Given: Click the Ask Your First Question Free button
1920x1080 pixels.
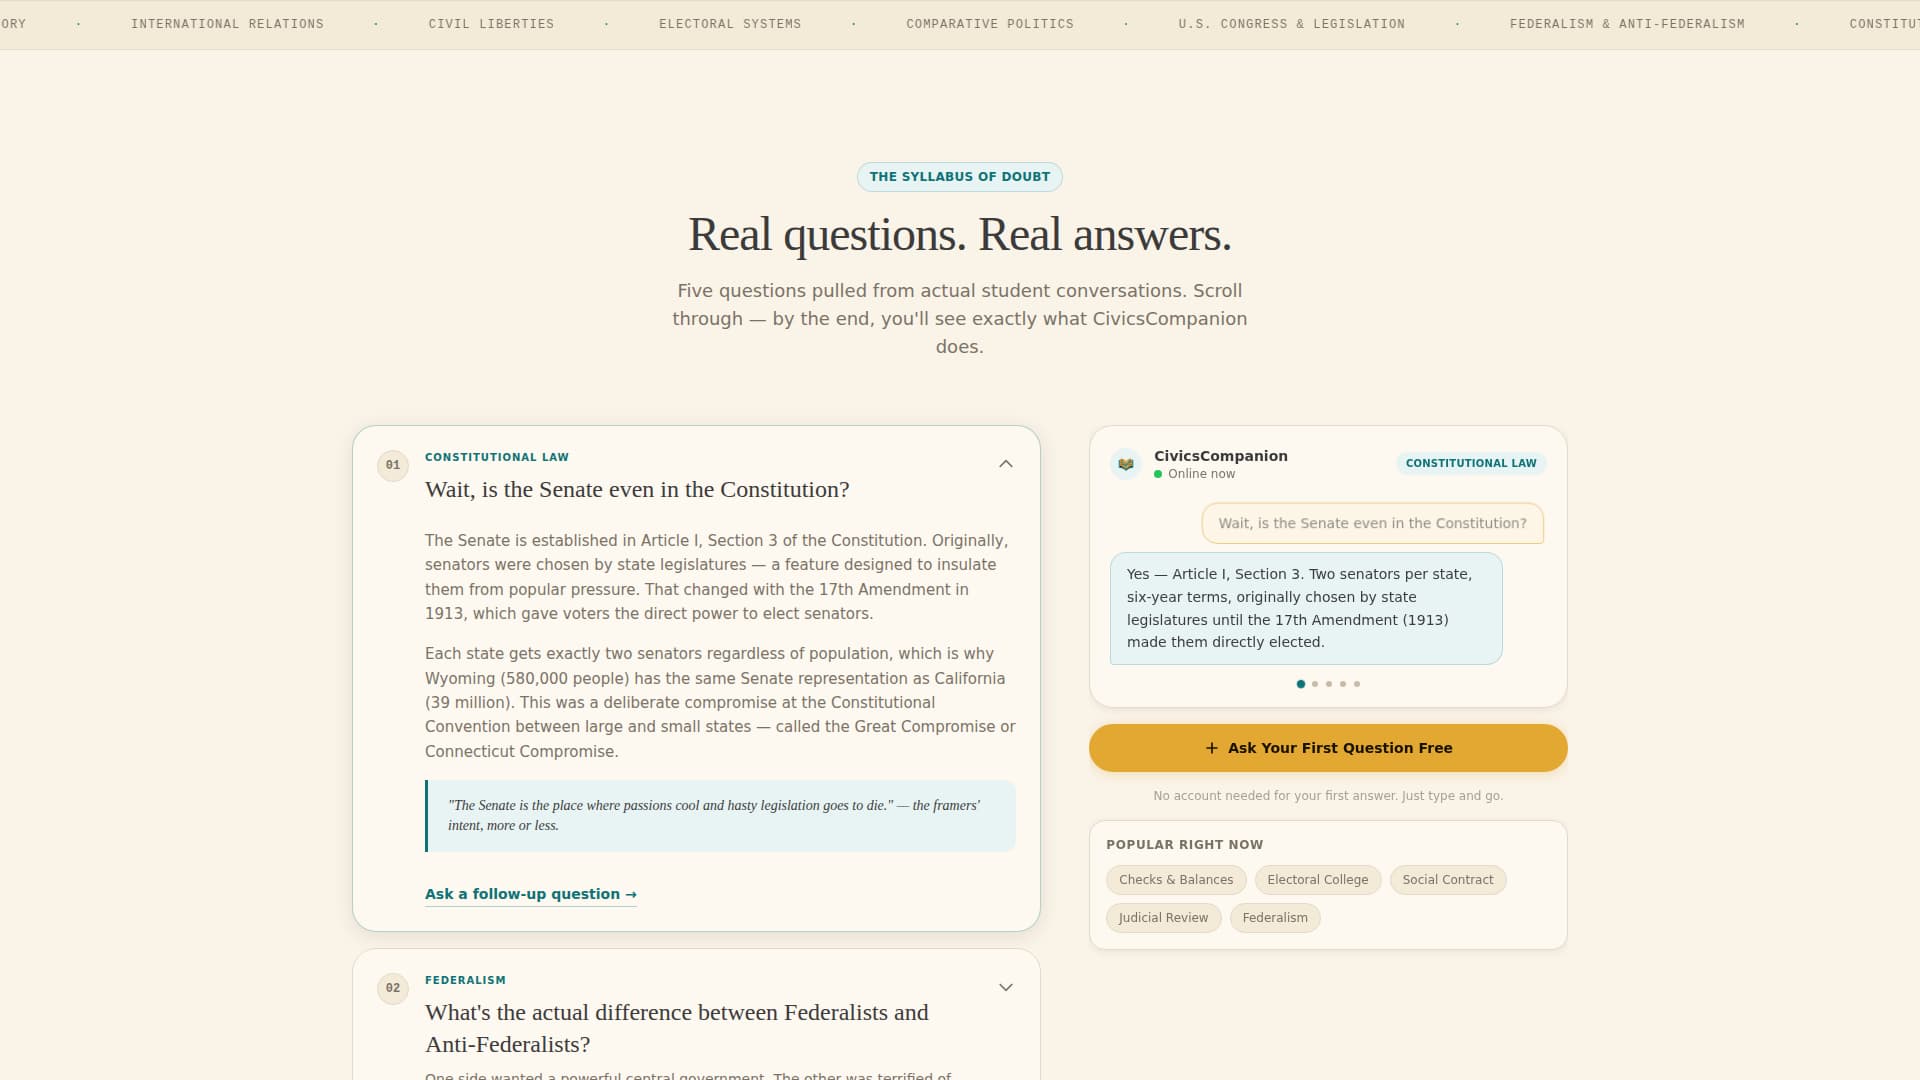Looking at the screenshot, I should click(1328, 747).
